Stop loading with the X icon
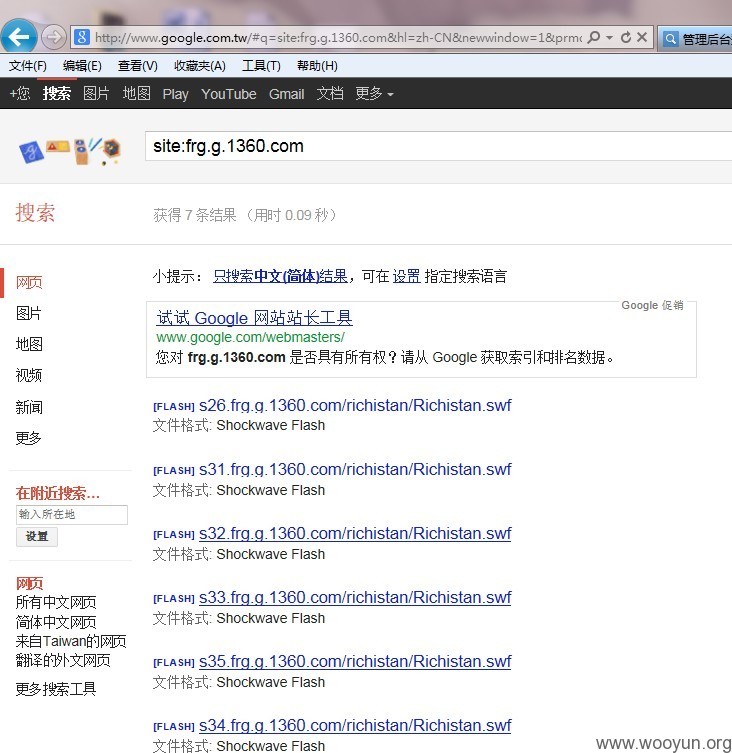The width and height of the screenshot is (732, 753). coord(642,37)
